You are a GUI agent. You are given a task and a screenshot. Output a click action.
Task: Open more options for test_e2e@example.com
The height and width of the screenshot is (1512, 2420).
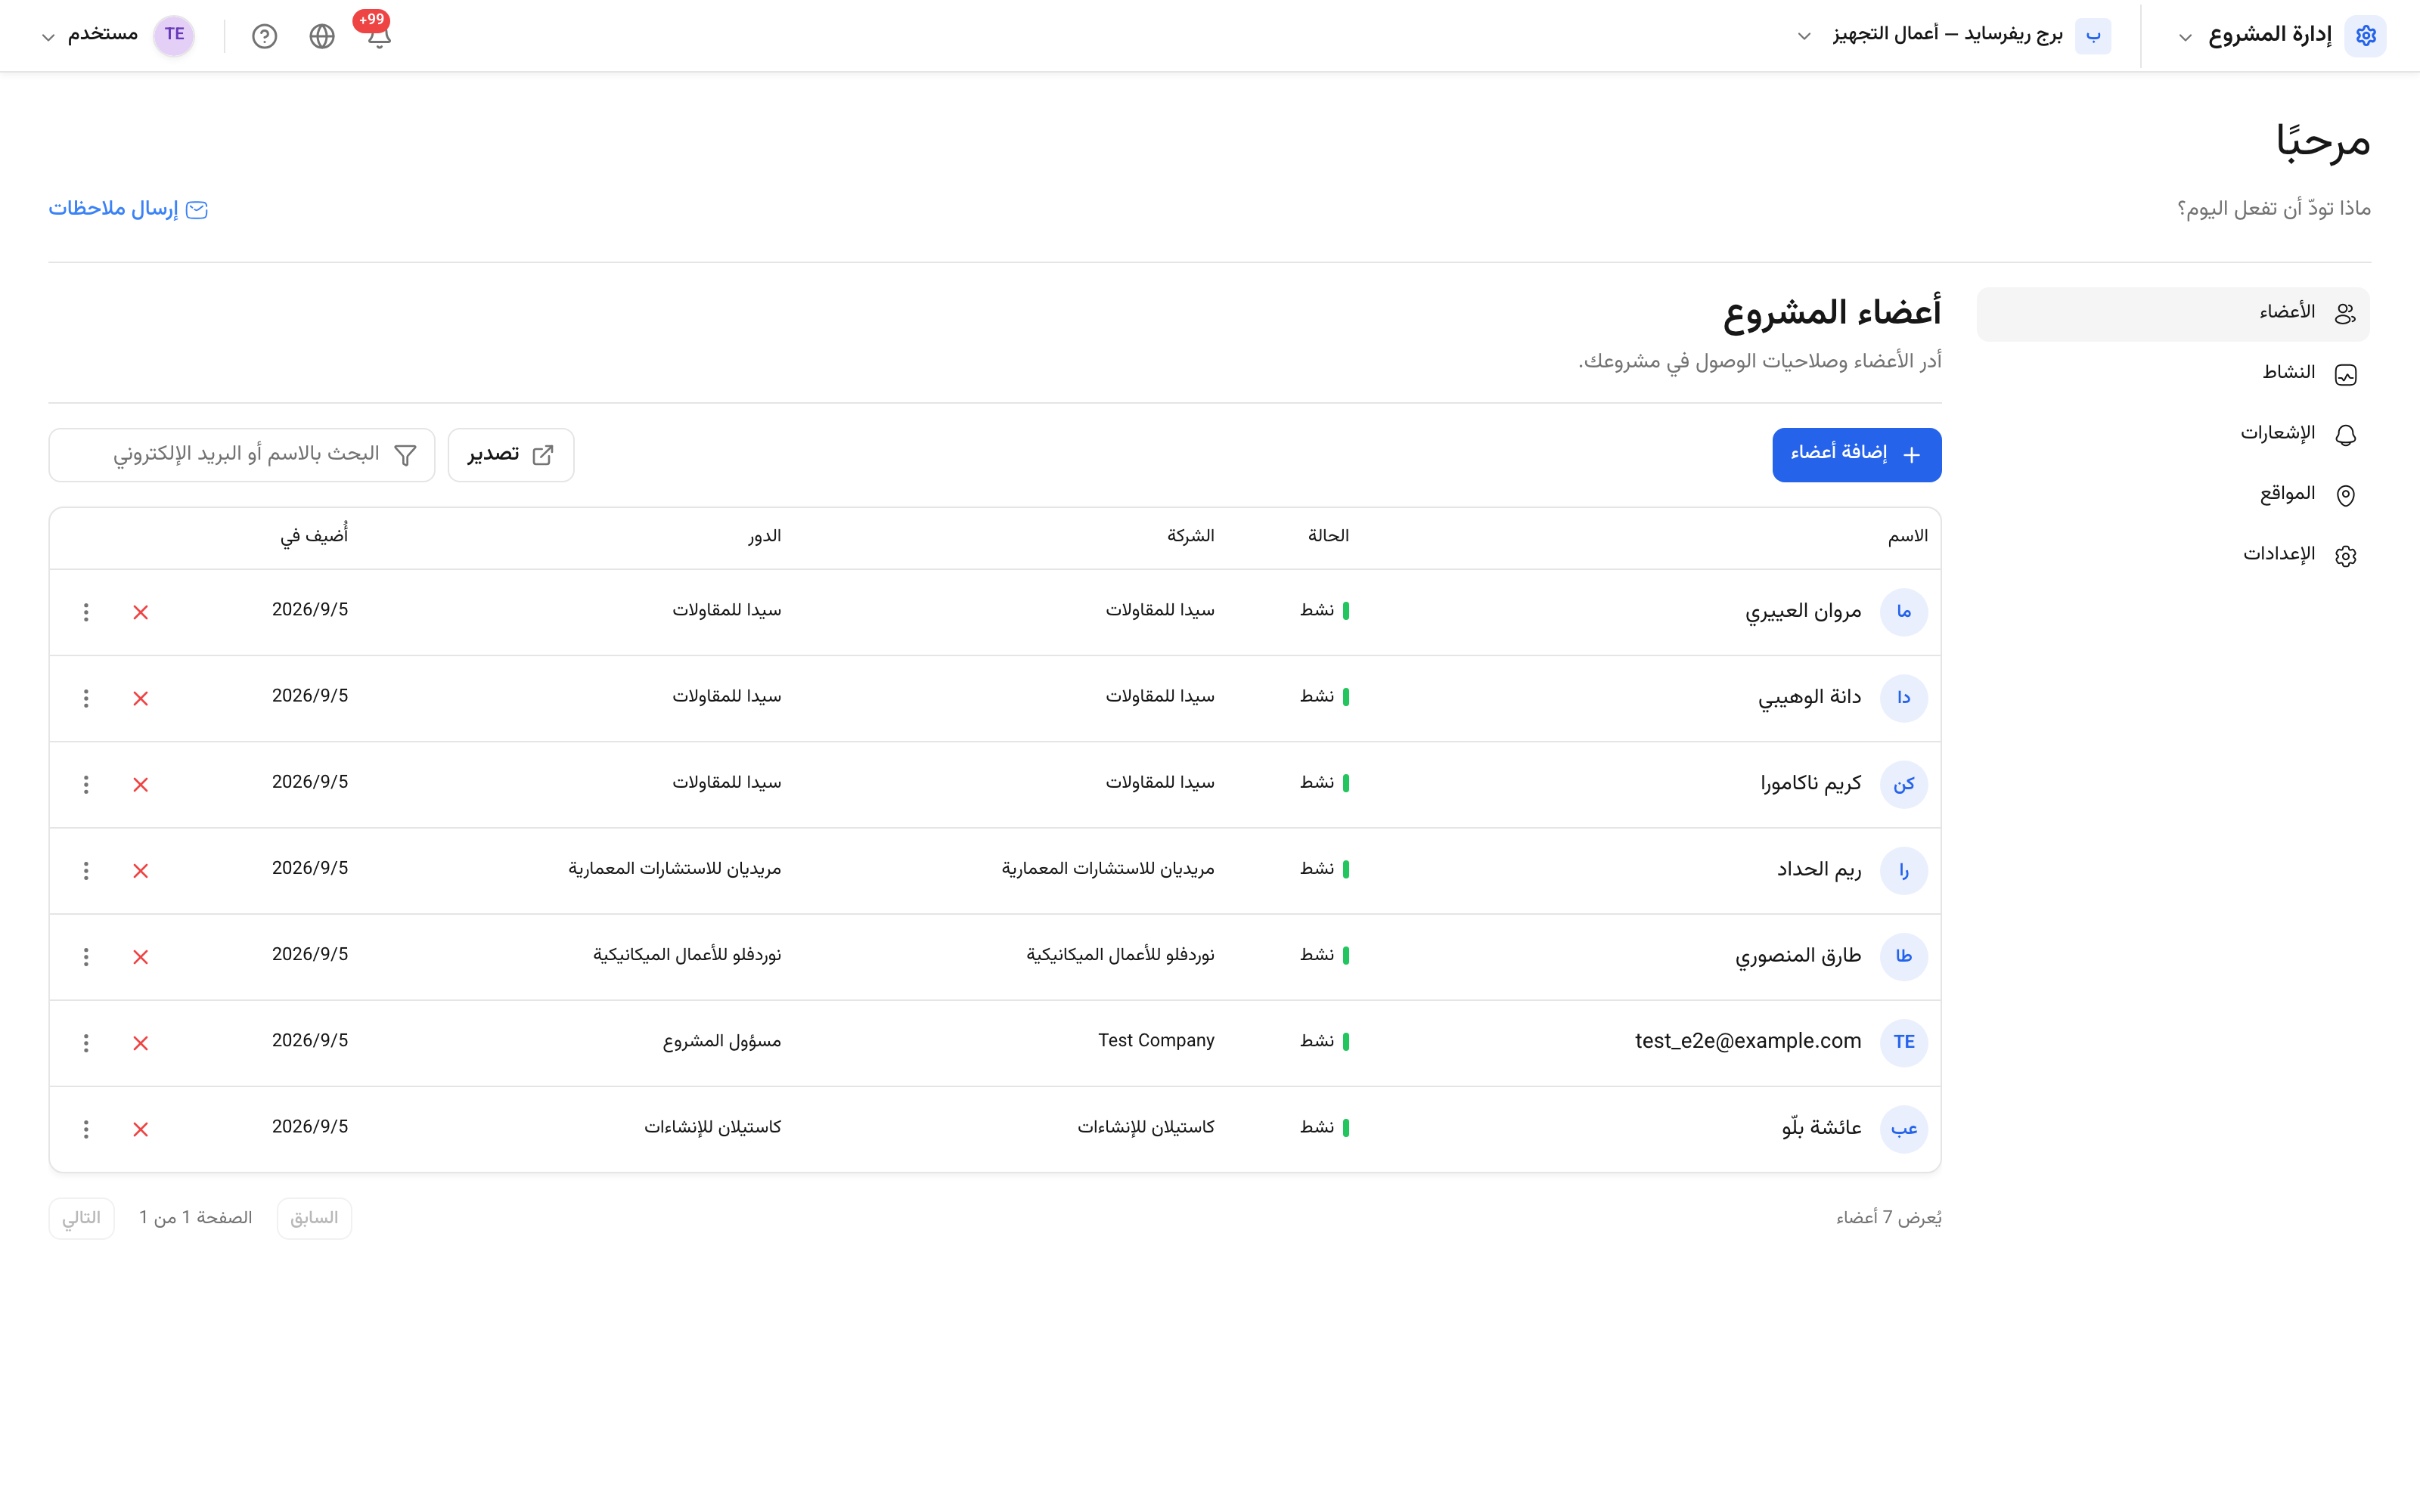point(86,1043)
